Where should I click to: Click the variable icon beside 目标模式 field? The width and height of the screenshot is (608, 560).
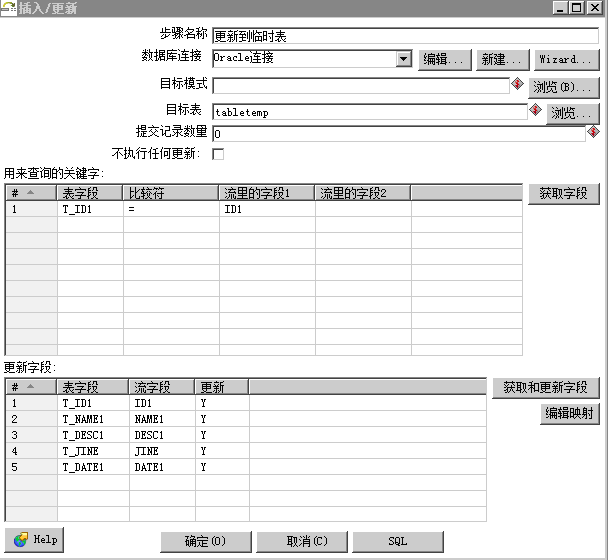click(x=517, y=84)
